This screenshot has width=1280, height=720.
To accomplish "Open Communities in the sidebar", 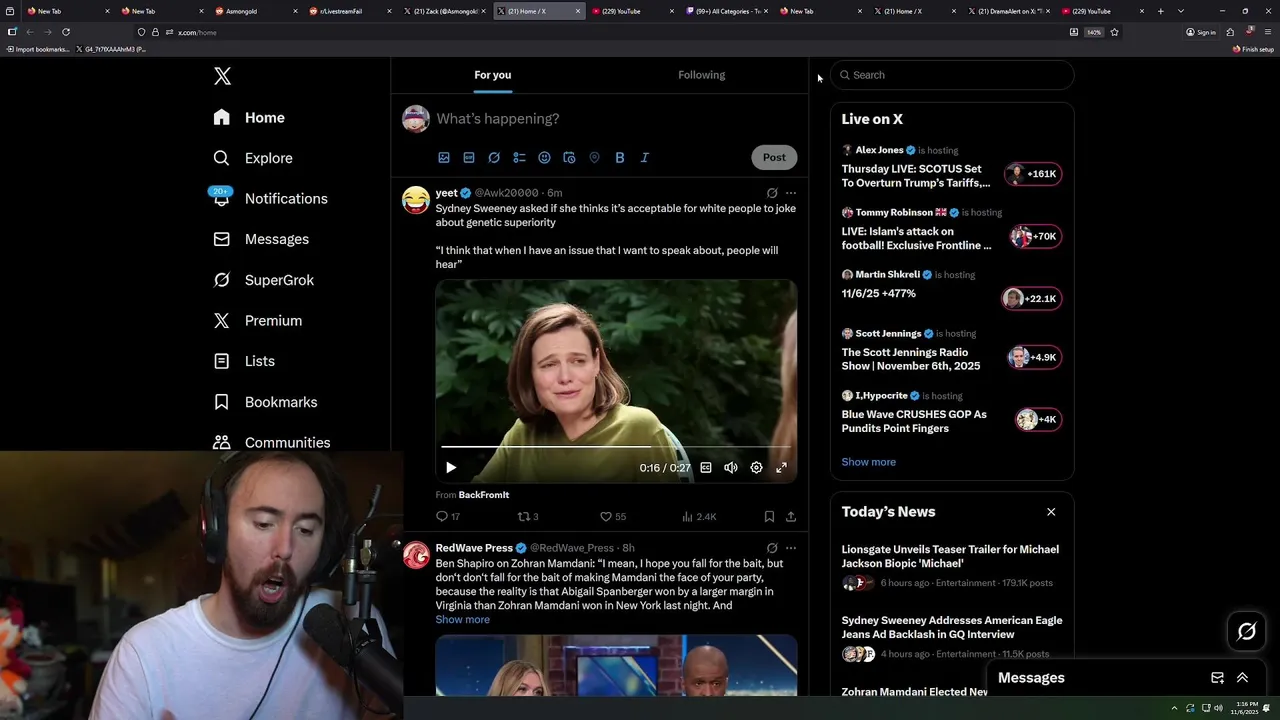I will click(272, 442).
